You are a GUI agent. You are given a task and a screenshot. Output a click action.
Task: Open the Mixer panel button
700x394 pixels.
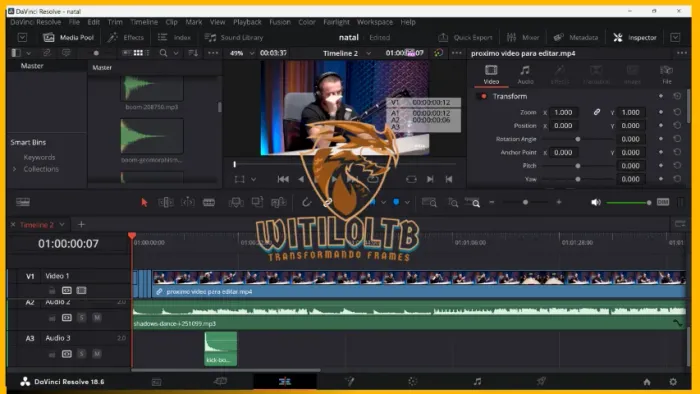pyautogui.click(x=523, y=37)
